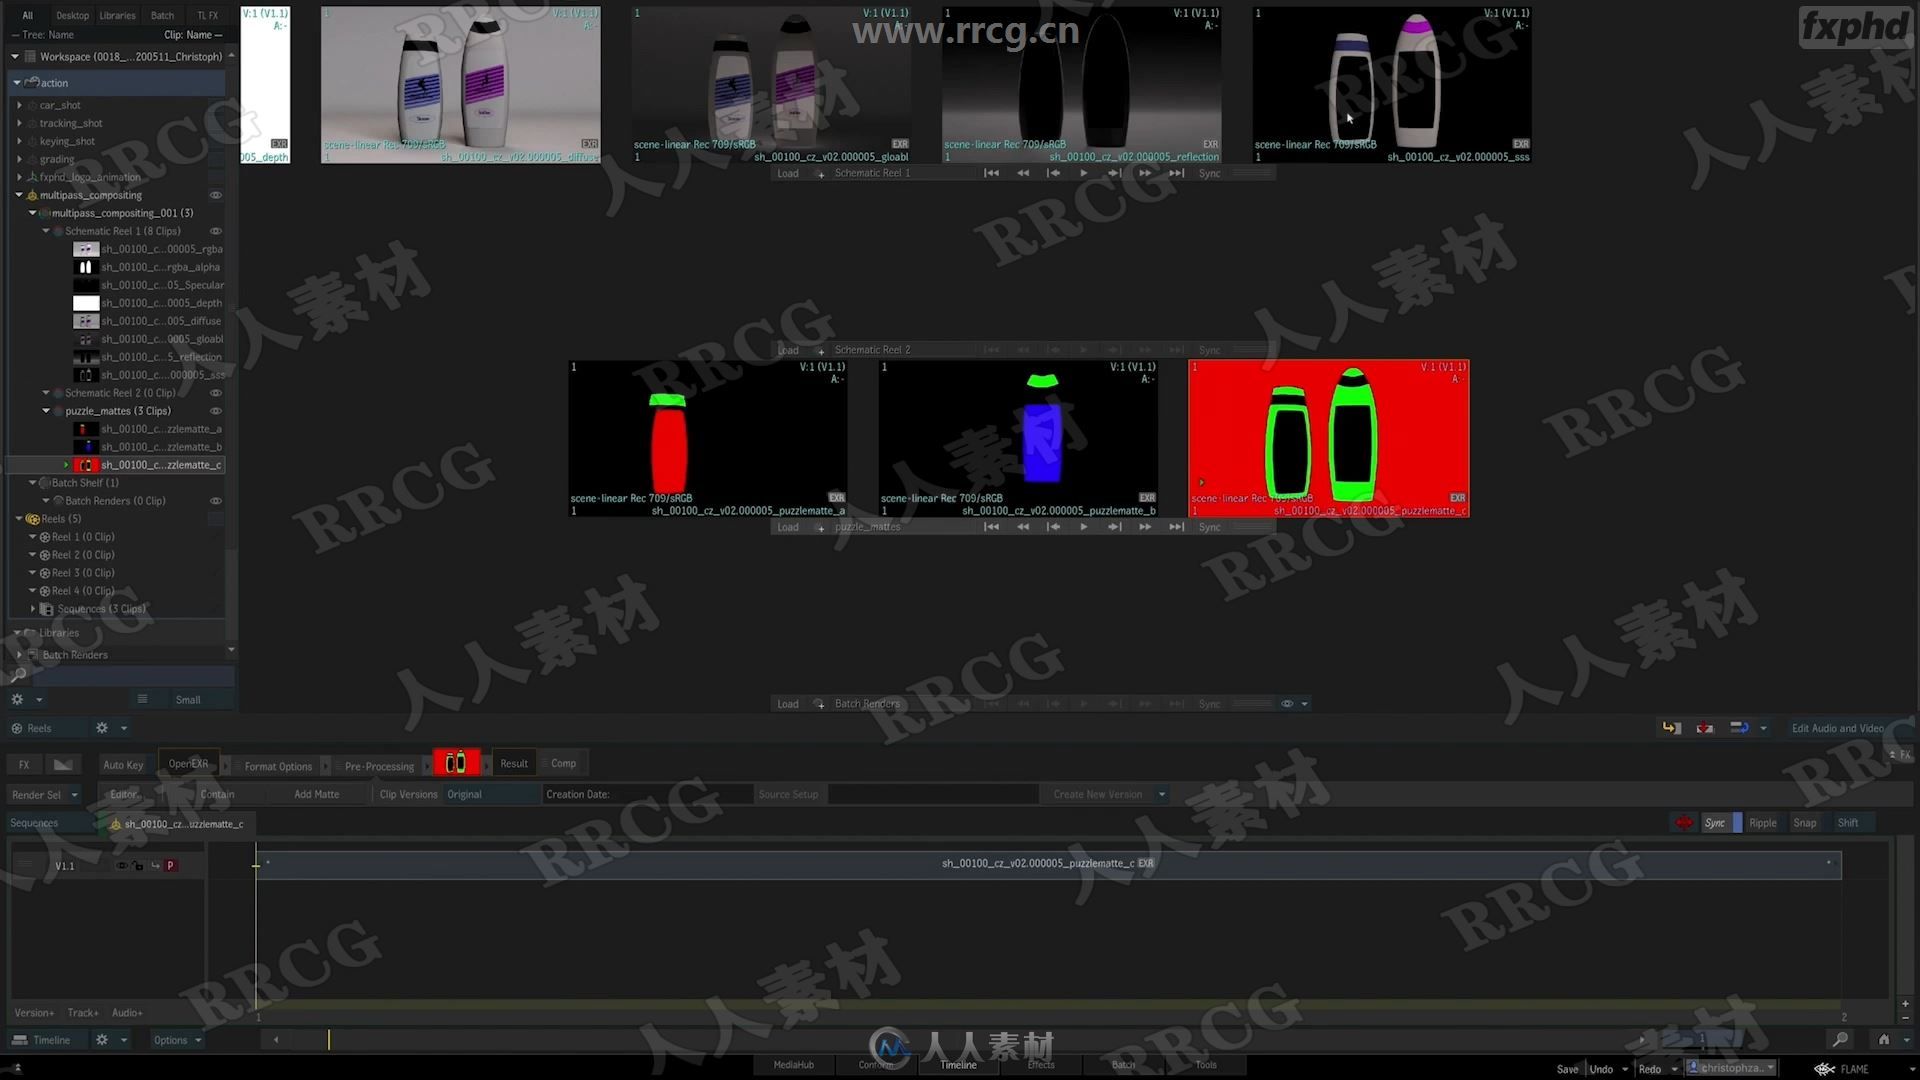The image size is (1920, 1080).
Task: Click the red color swatch next to P marker
Action: pos(169,865)
